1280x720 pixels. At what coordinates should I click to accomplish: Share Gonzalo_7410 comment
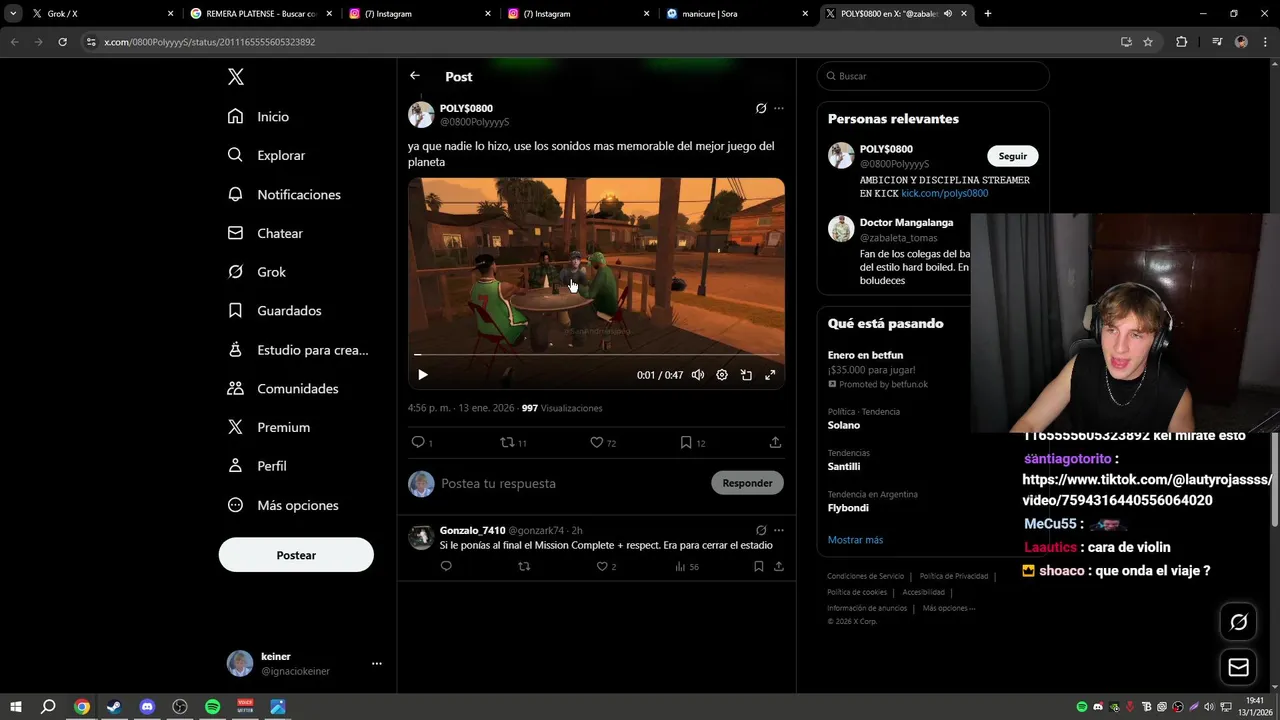pos(778,566)
